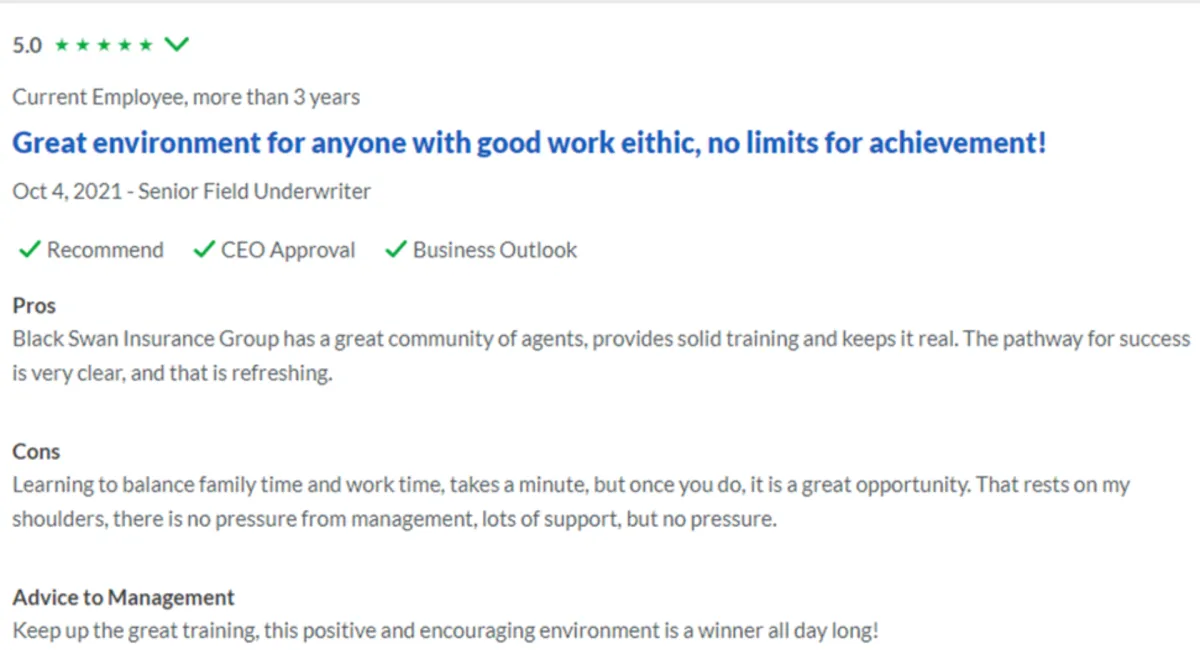The width and height of the screenshot is (1200, 650).
Task: Click the third green rating star
Action: point(104,45)
